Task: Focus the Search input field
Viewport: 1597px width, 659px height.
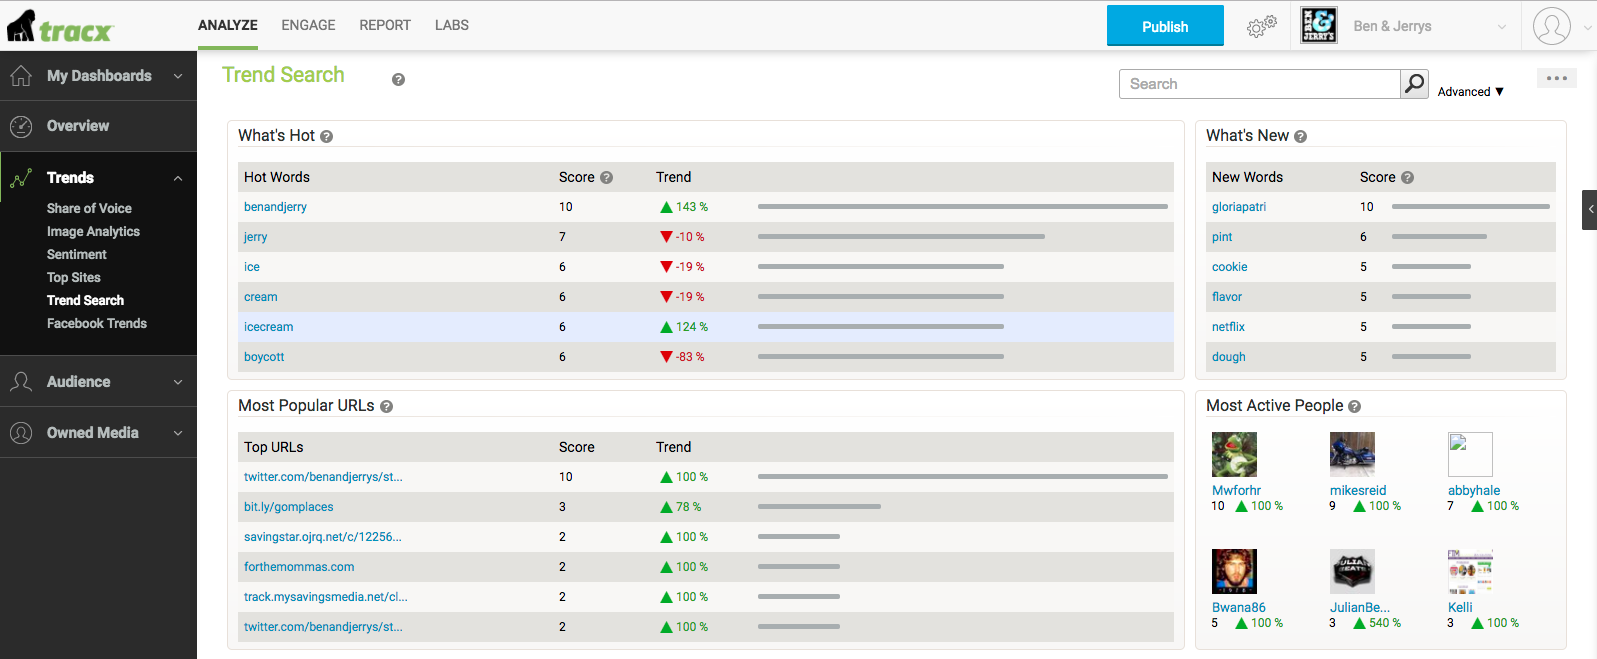Action: point(1259,84)
